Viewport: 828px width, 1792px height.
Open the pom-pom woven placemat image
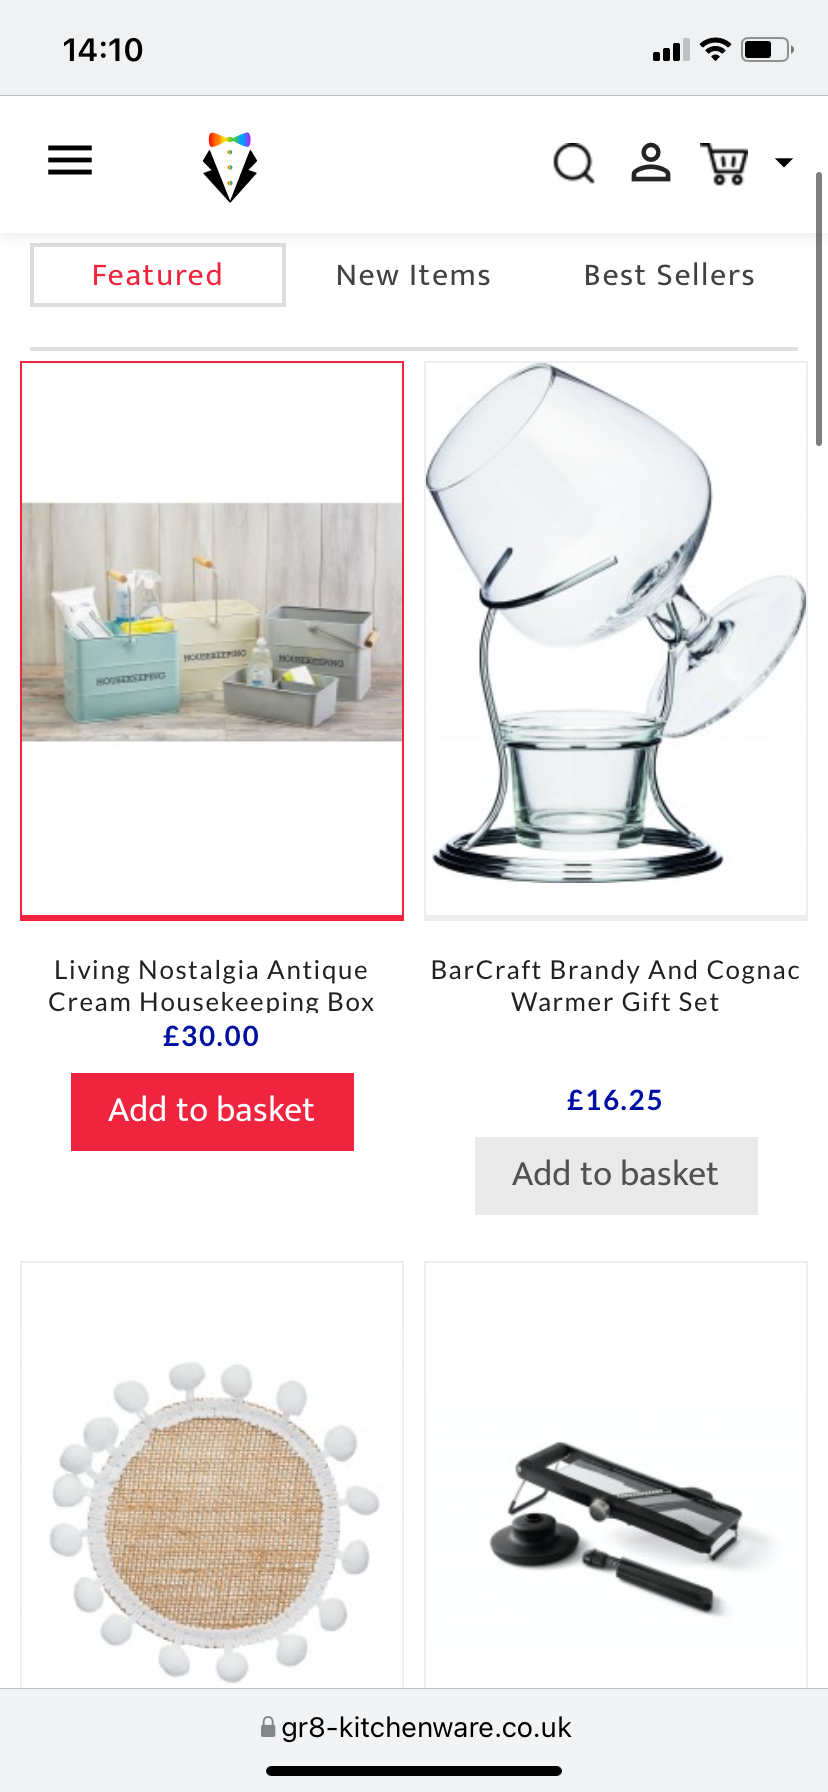[212, 1476]
